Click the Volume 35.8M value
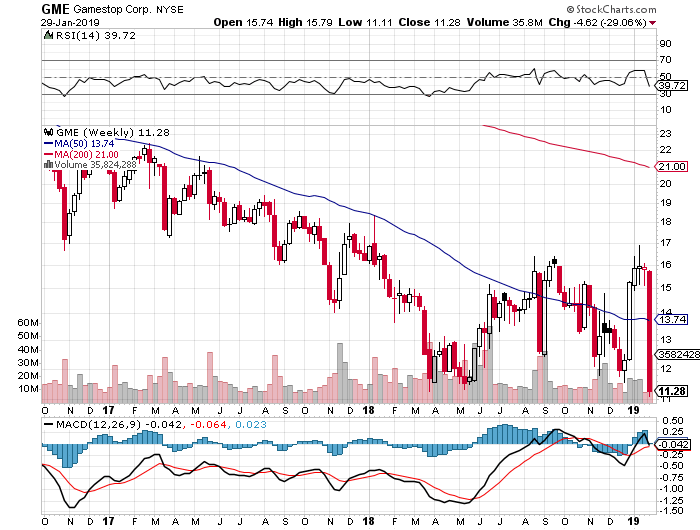The image size is (700, 530). click(504, 22)
